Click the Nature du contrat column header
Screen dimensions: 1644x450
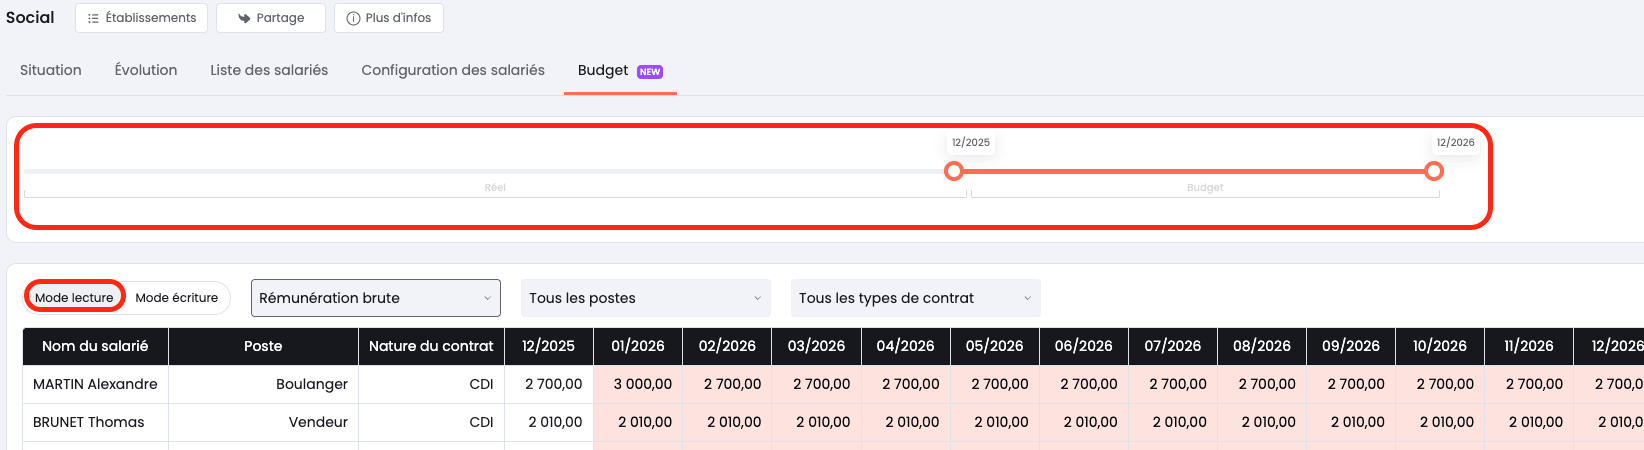(431, 346)
